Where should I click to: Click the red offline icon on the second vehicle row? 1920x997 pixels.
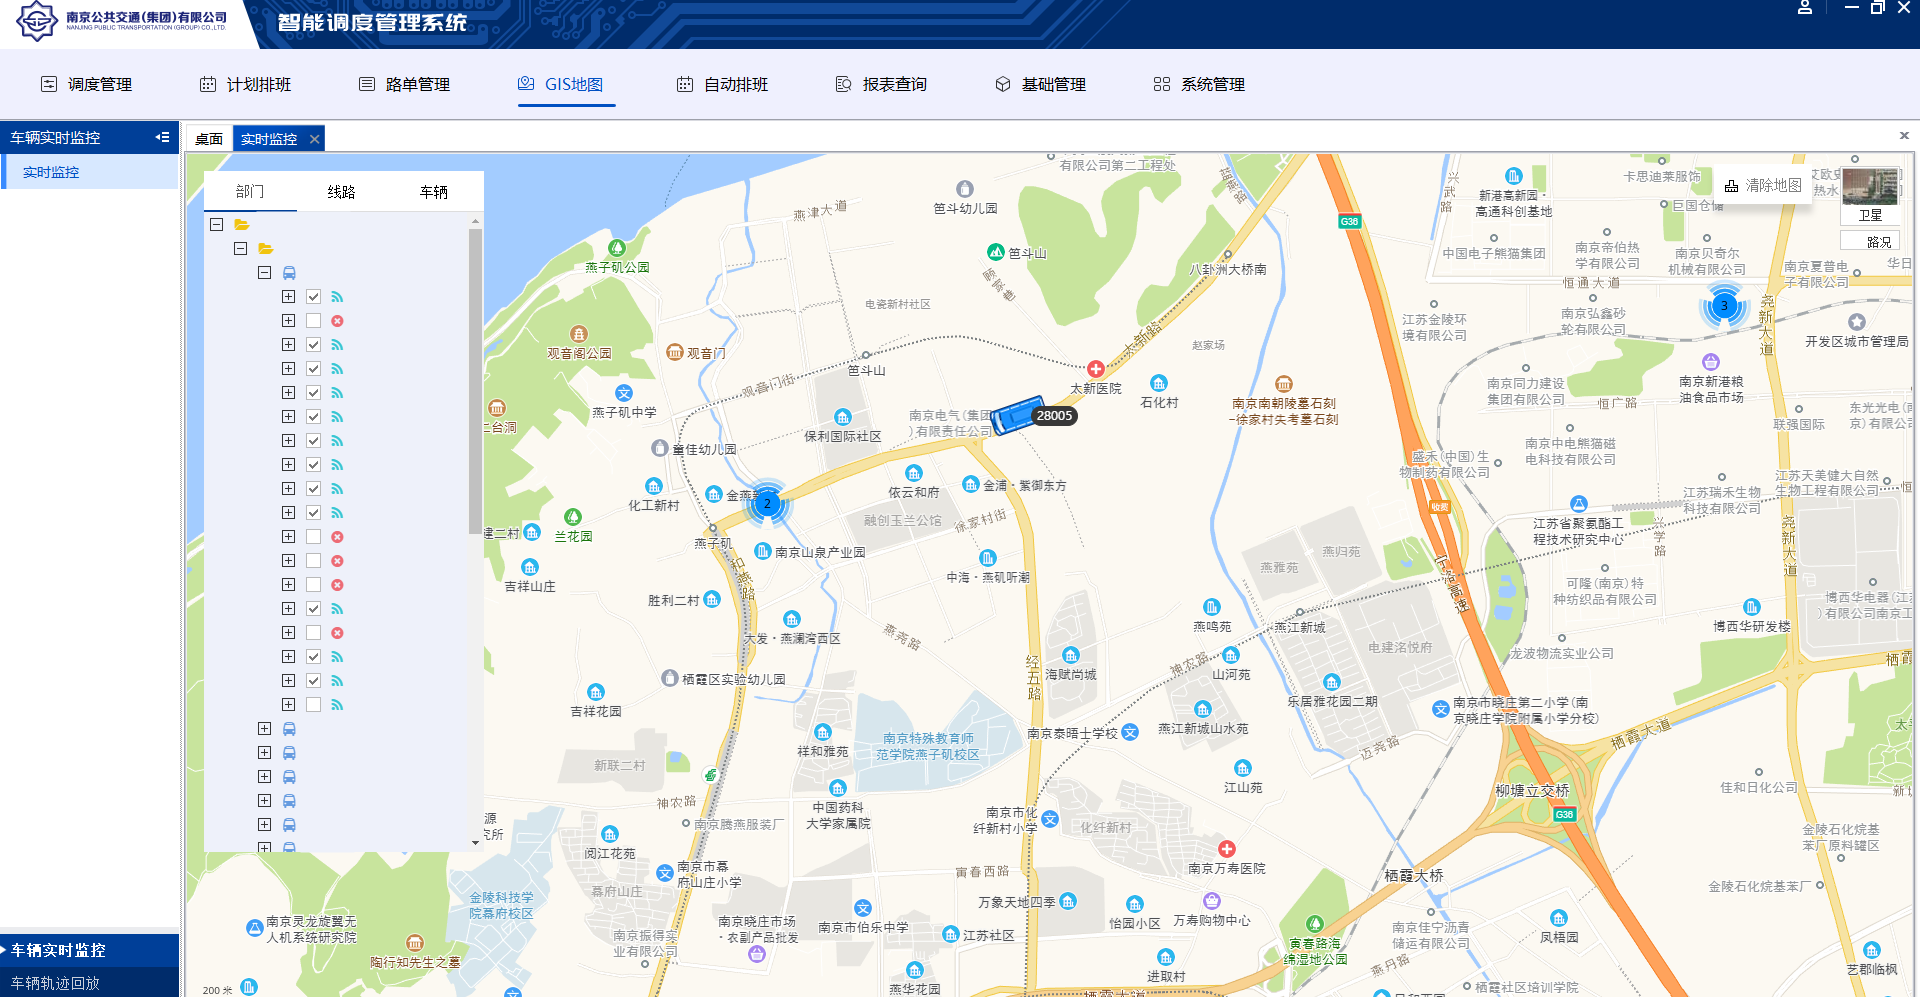click(338, 320)
